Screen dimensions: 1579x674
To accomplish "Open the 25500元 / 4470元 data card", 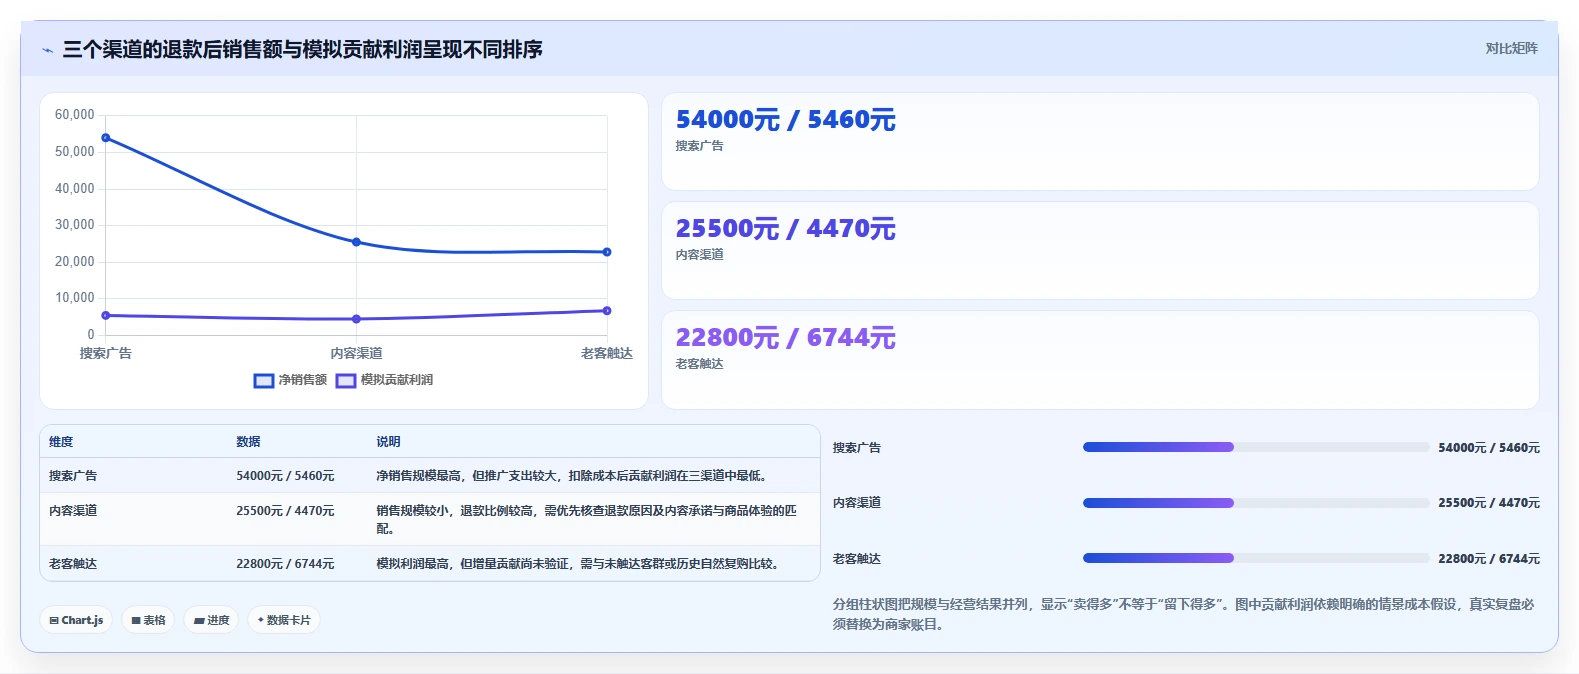I will [x=1100, y=250].
